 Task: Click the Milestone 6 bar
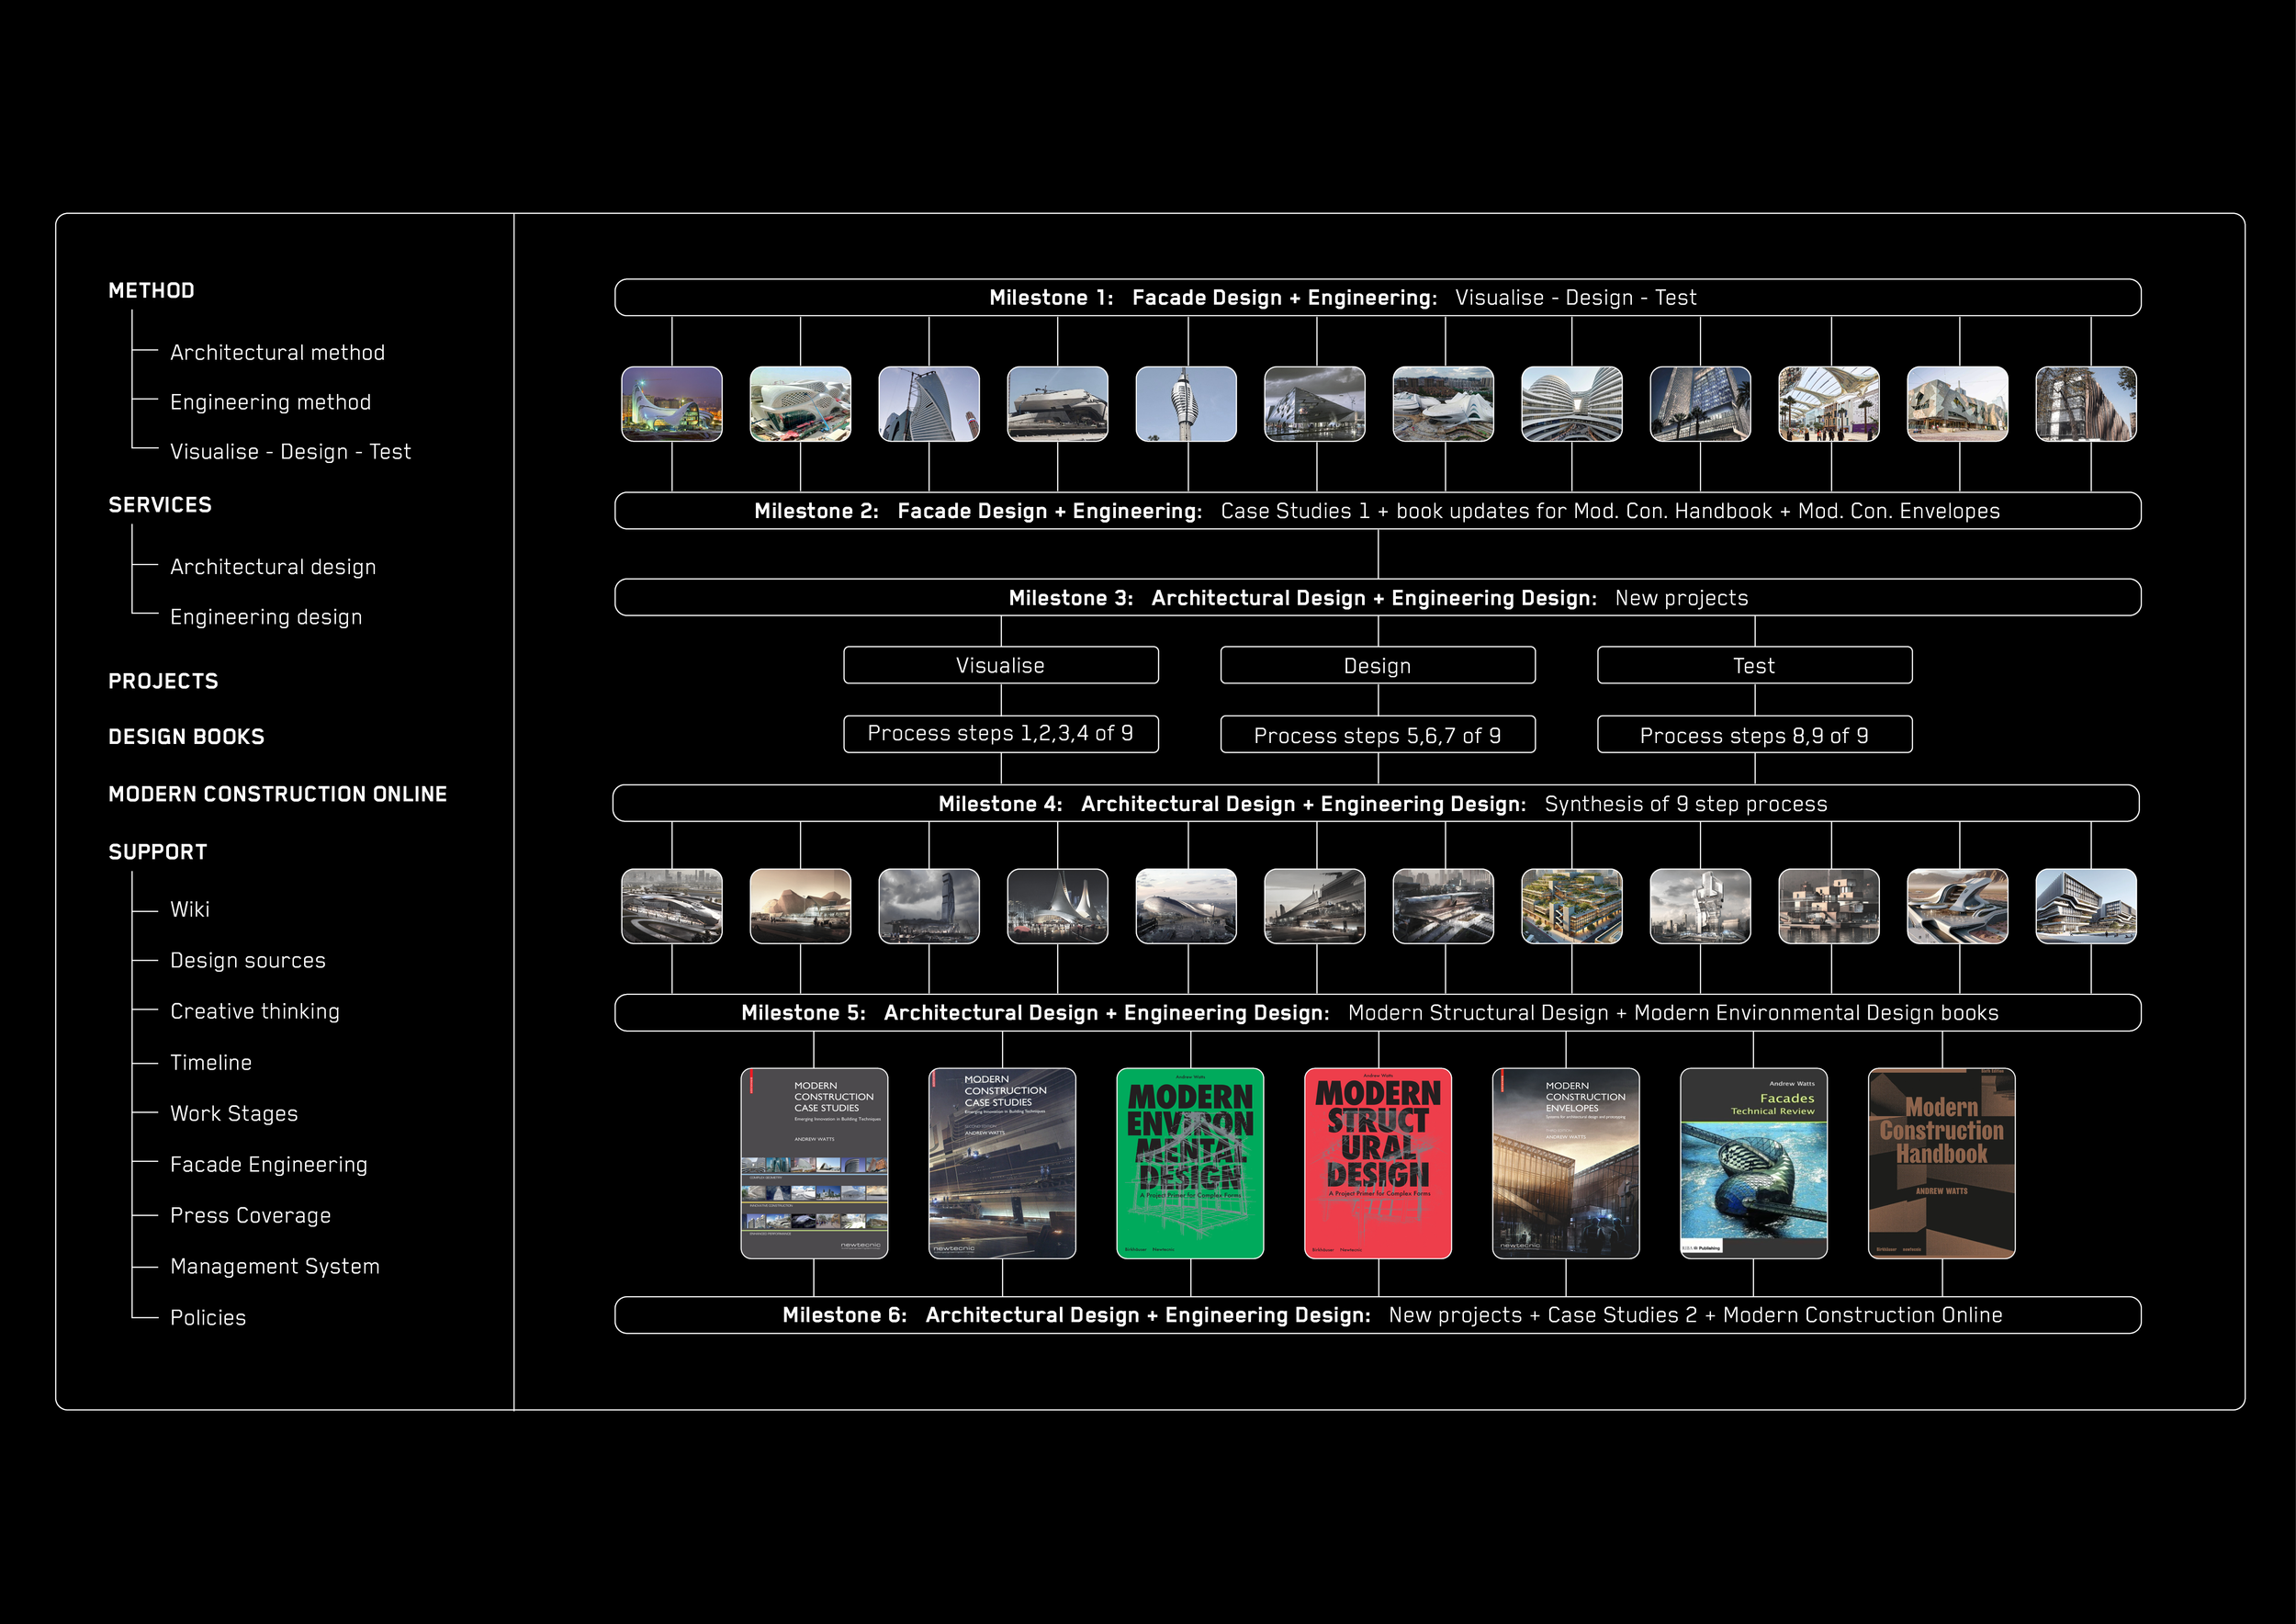[1377, 1315]
